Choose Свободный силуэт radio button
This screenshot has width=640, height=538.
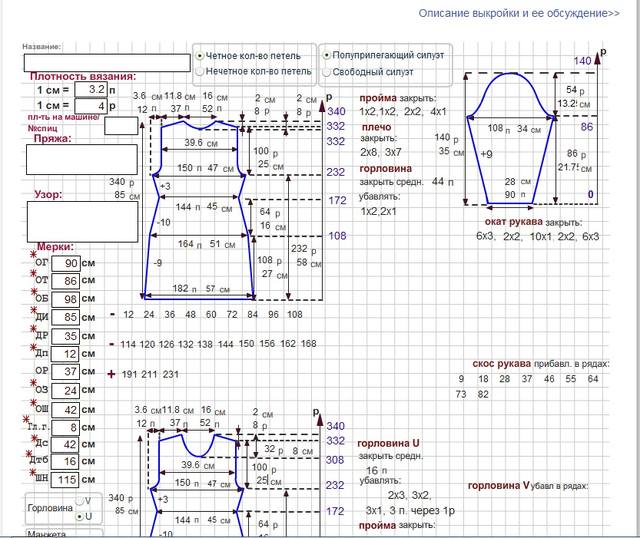click(x=326, y=72)
